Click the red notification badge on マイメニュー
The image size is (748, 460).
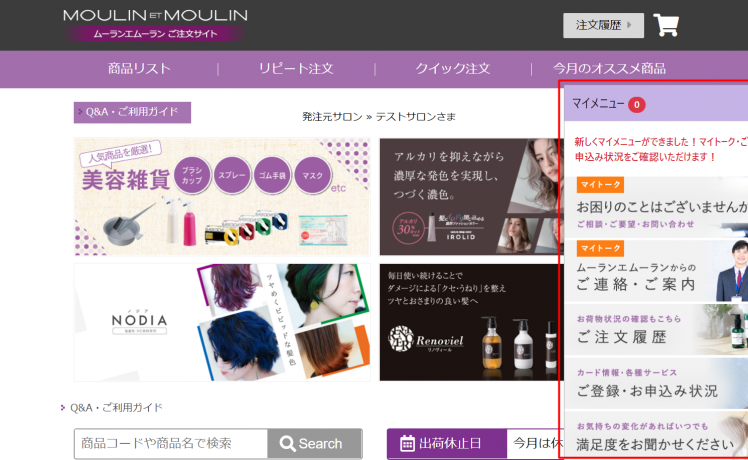[x=637, y=104]
